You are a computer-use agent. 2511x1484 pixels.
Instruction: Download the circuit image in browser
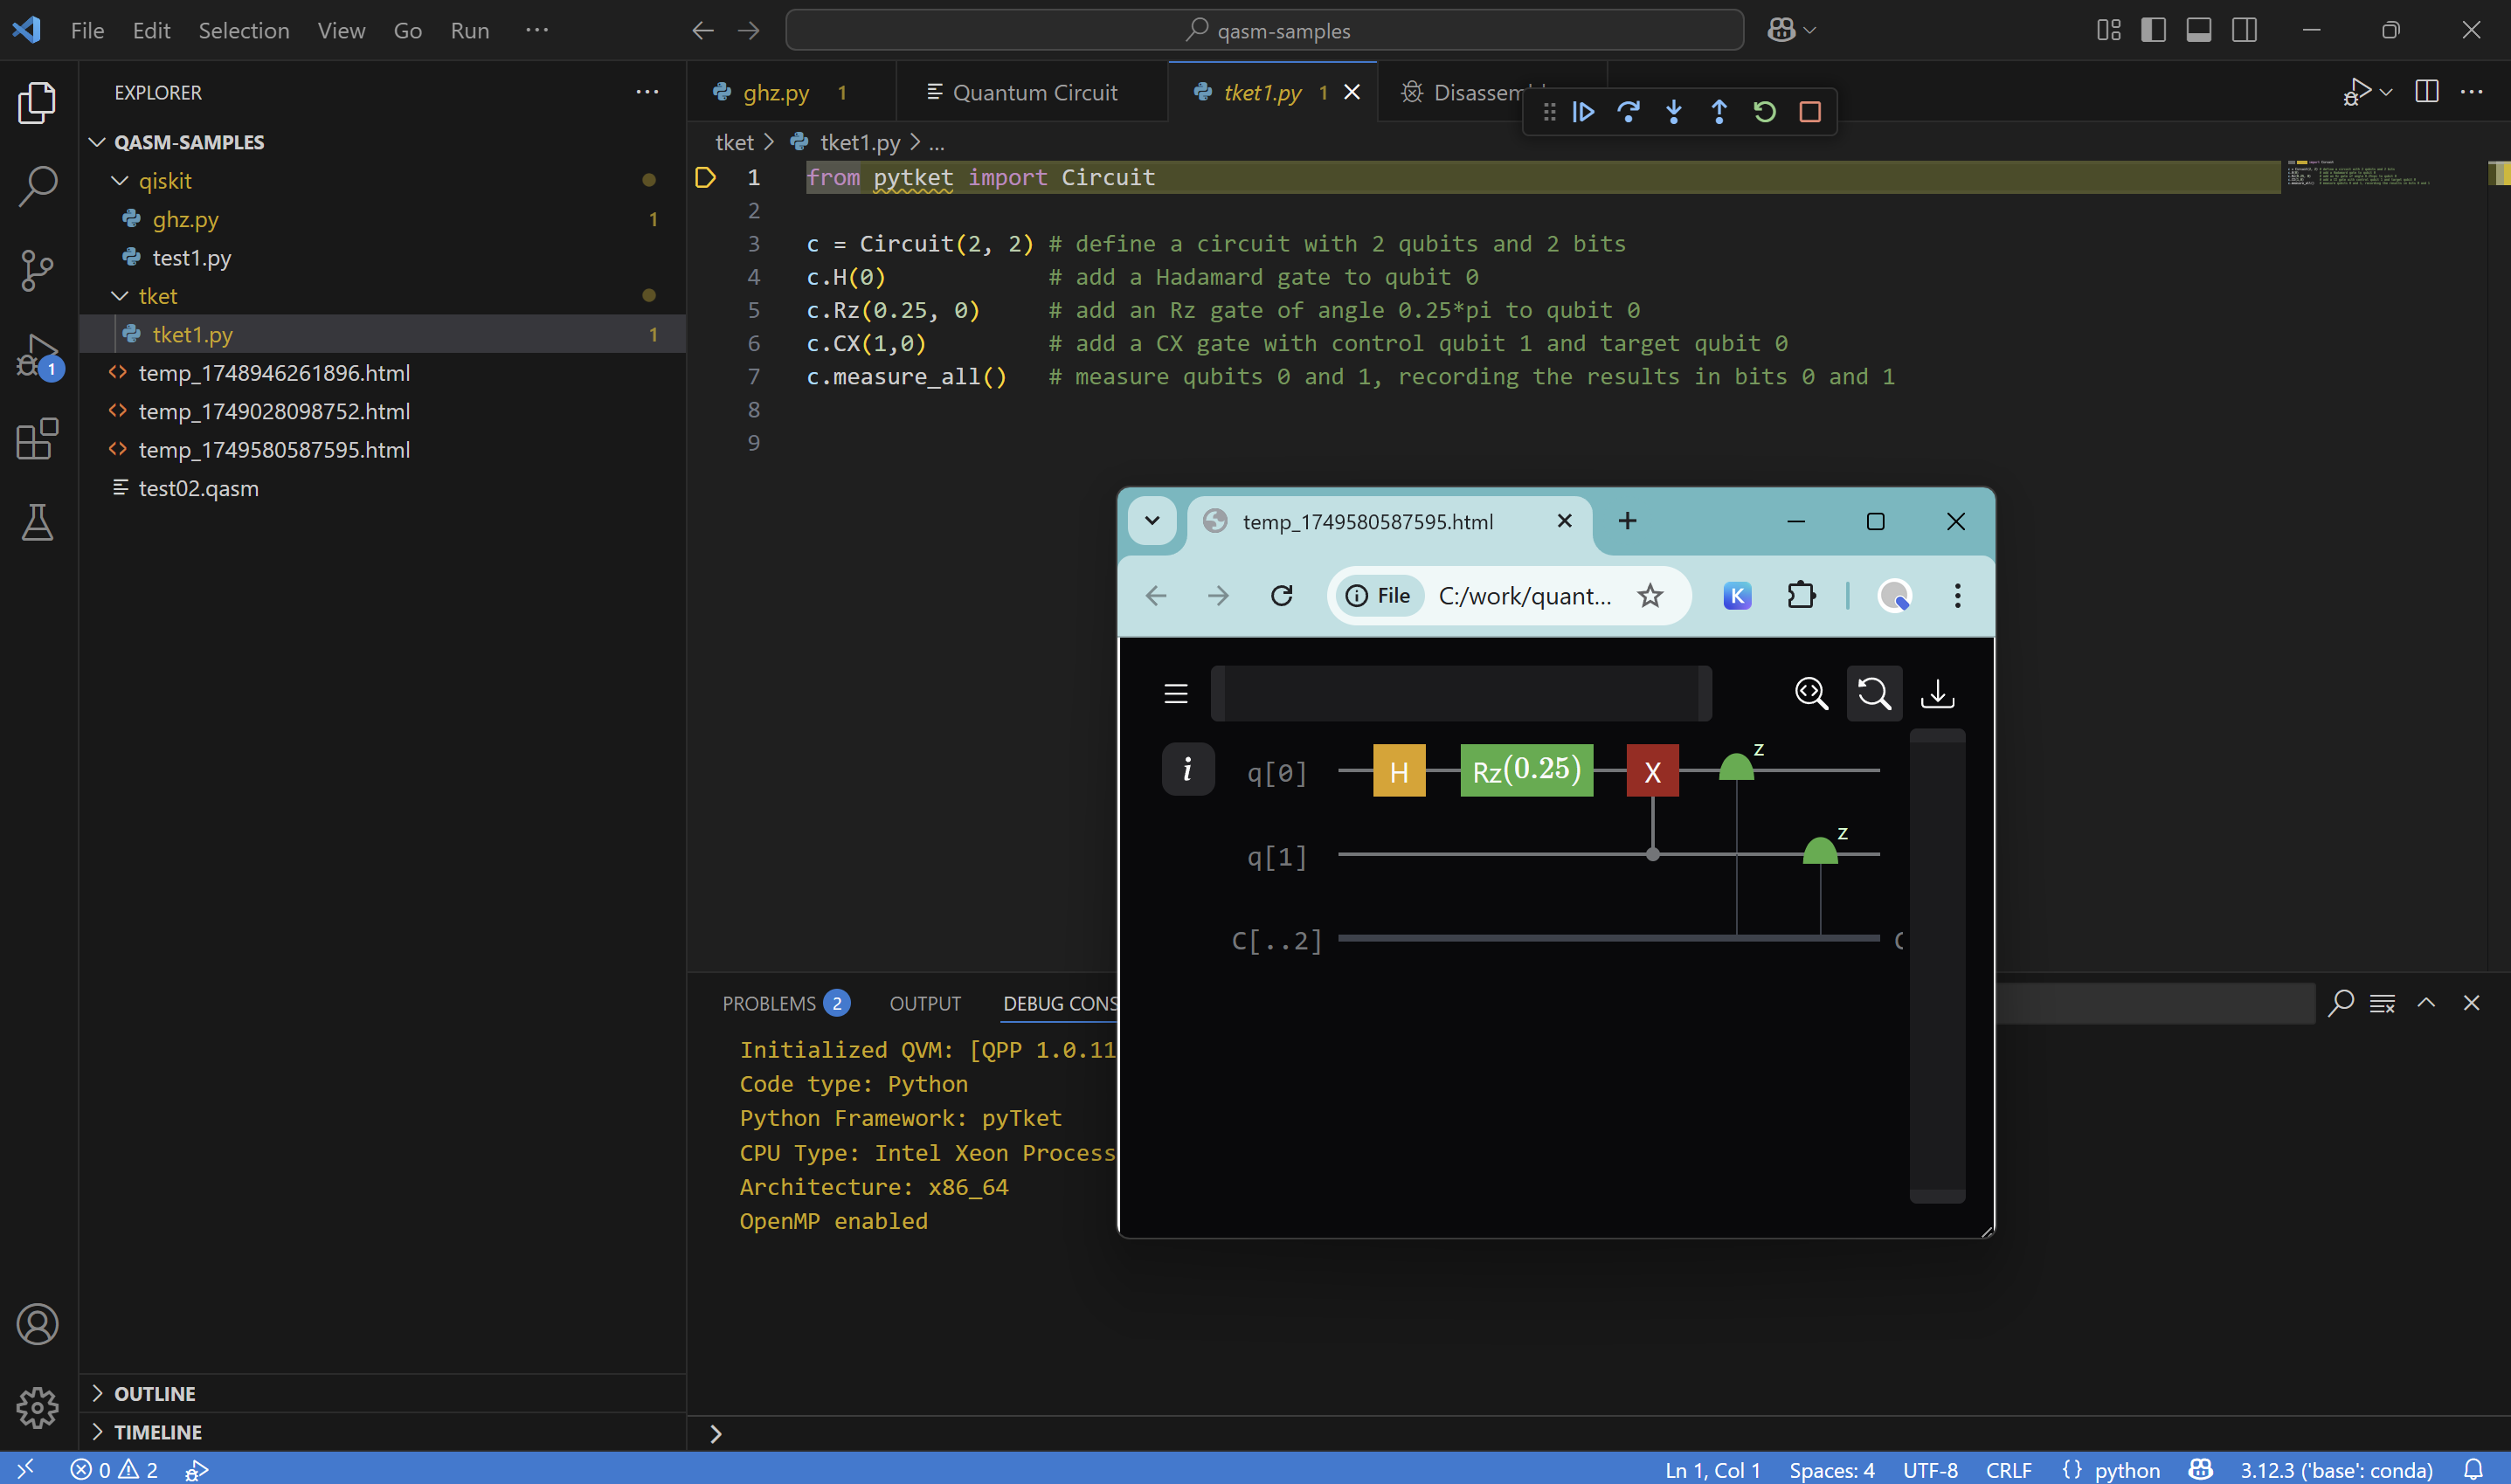1937,693
